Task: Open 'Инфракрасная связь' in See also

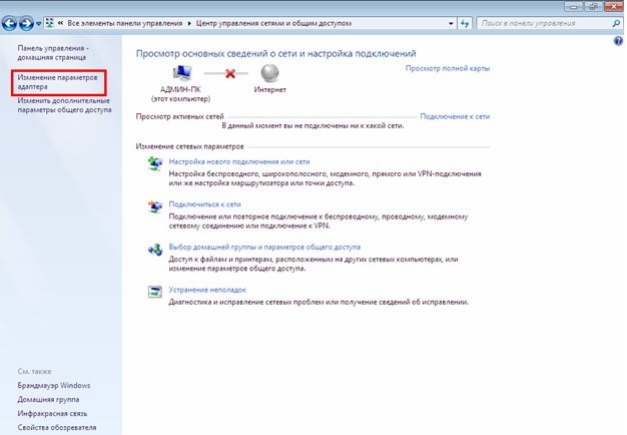Action: coord(52,413)
